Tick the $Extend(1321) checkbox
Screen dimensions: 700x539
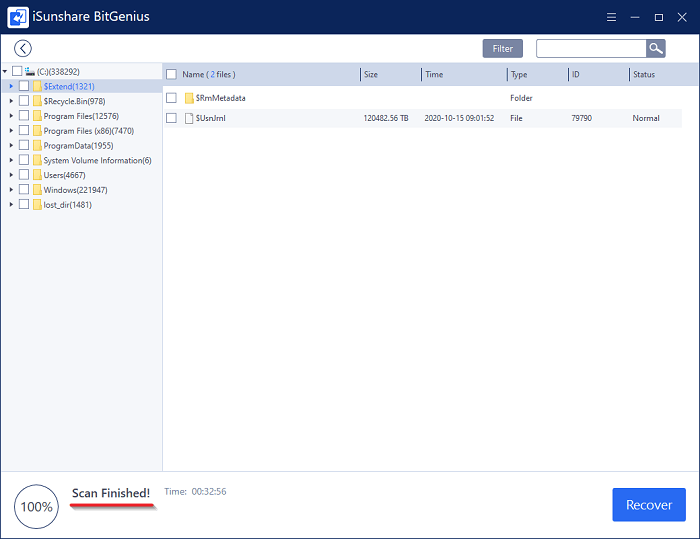tap(24, 86)
